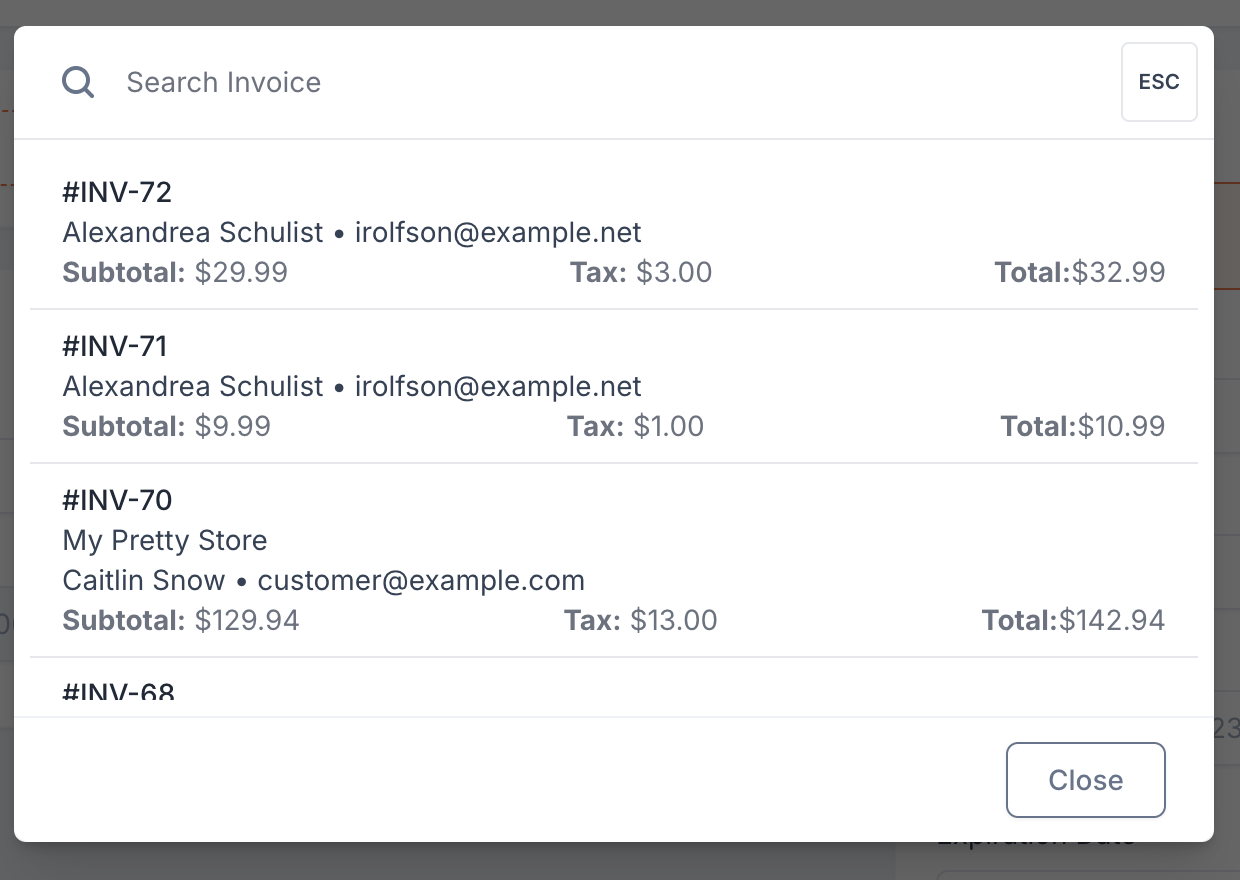Screen dimensions: 1240x880
Task: Select invoice #INV-72
Action: 614,232
